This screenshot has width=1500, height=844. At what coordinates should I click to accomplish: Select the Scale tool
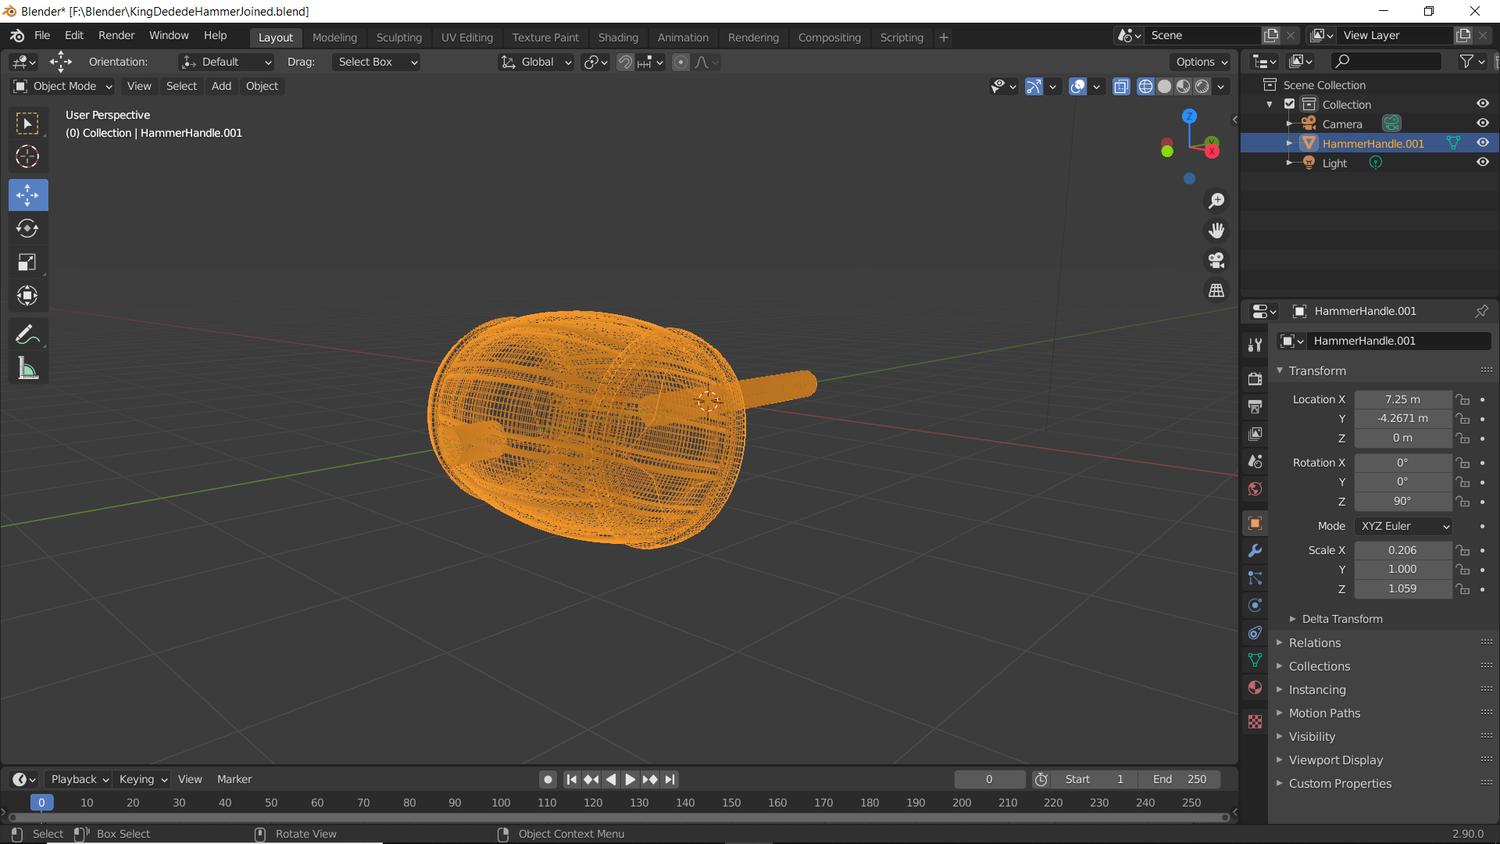point(27,263)
